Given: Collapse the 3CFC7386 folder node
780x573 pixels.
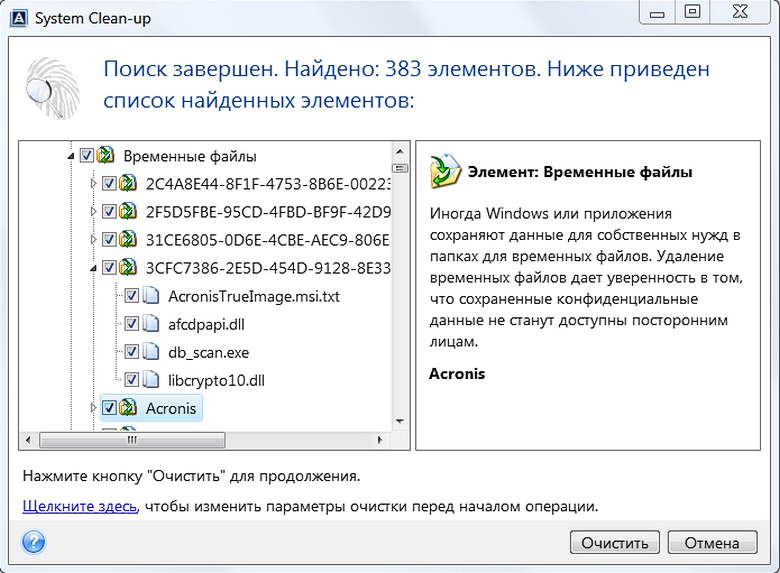Looking at the screenshot, I should (x=94, y=268).
